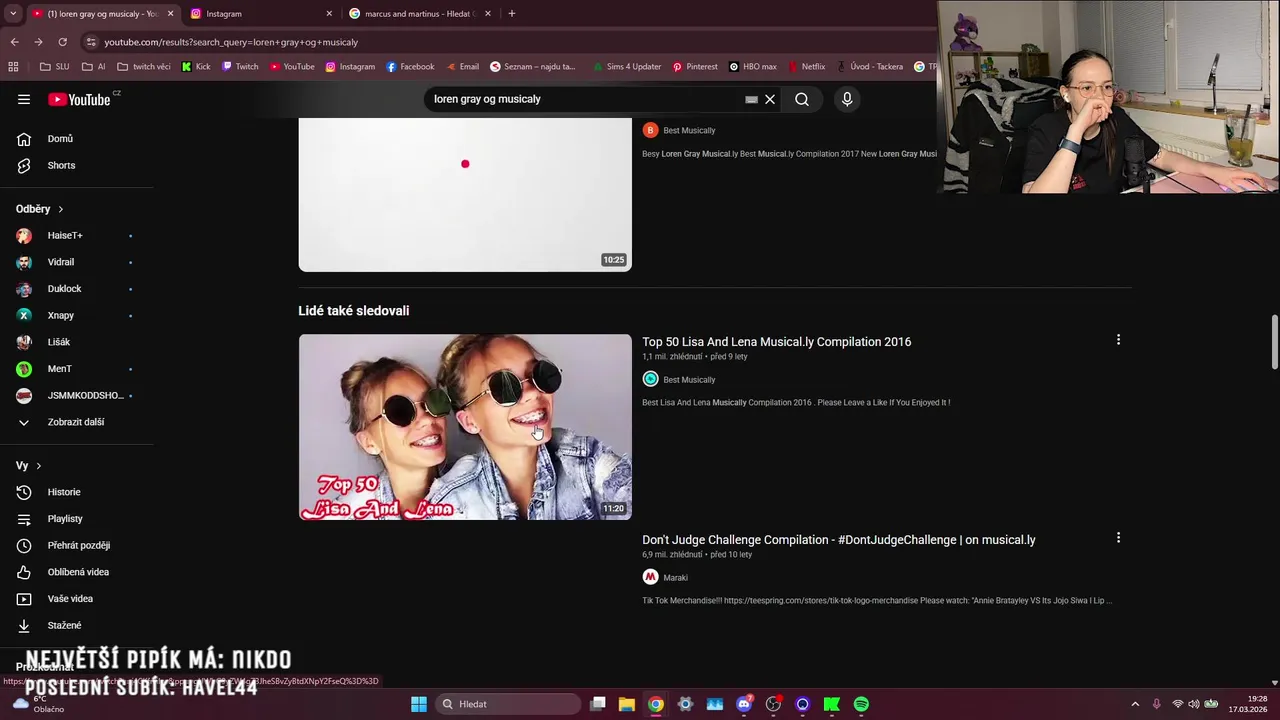Open the Sims 4 Updater bookmark
The image size is (1280, 720).
(x=625, y=67)
